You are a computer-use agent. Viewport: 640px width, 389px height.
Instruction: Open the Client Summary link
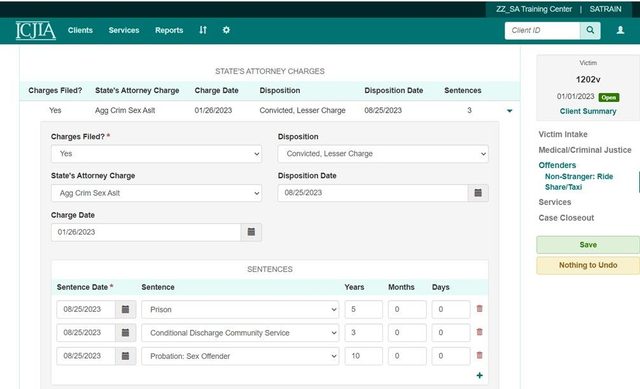click(588, 111)
